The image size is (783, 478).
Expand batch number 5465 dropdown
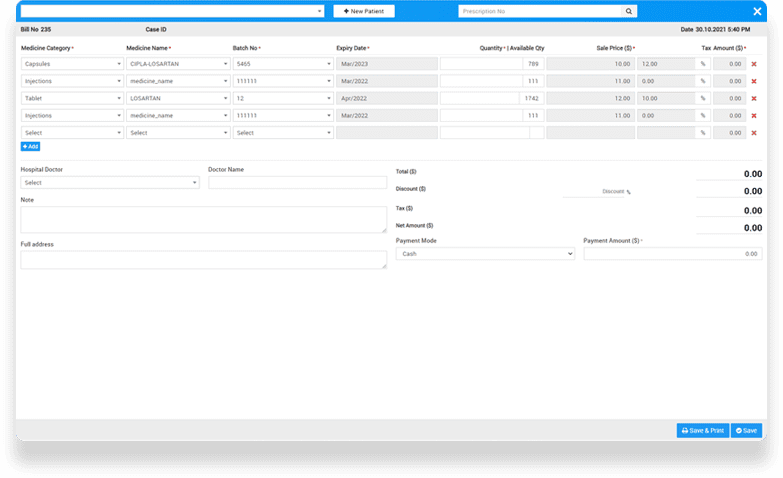tap(283, 64)
